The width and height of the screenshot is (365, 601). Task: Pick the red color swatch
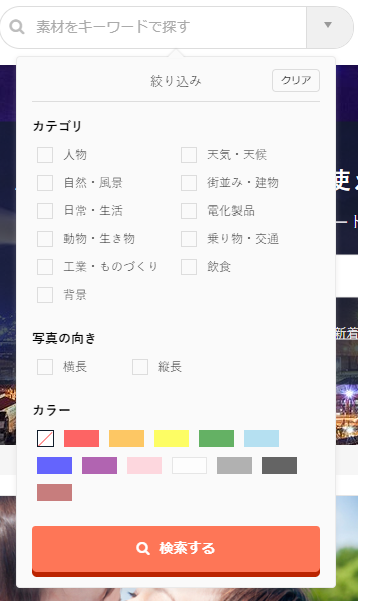(x=81, y=438)
